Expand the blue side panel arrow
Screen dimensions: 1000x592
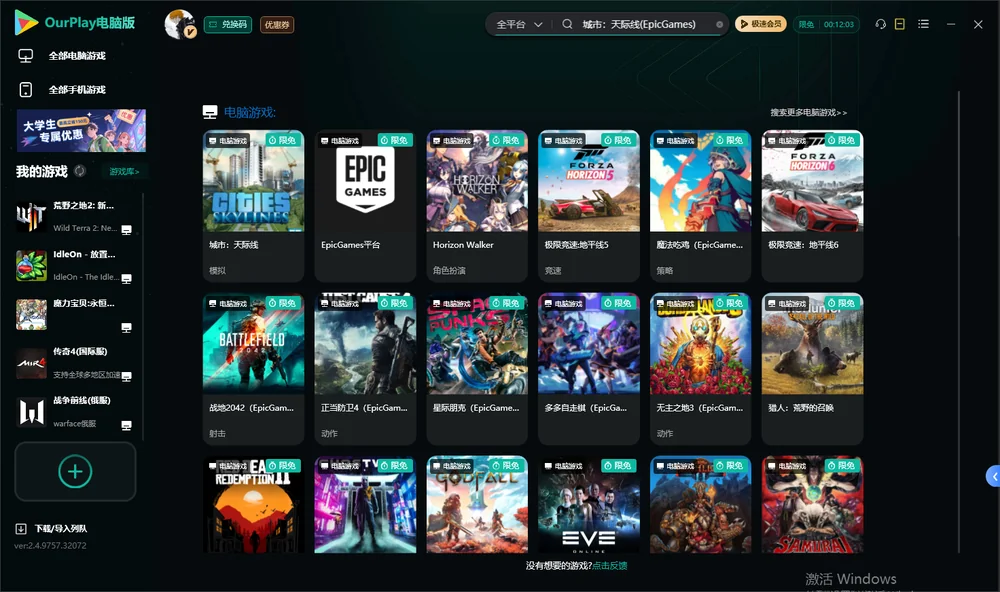[x=993, y=477]
